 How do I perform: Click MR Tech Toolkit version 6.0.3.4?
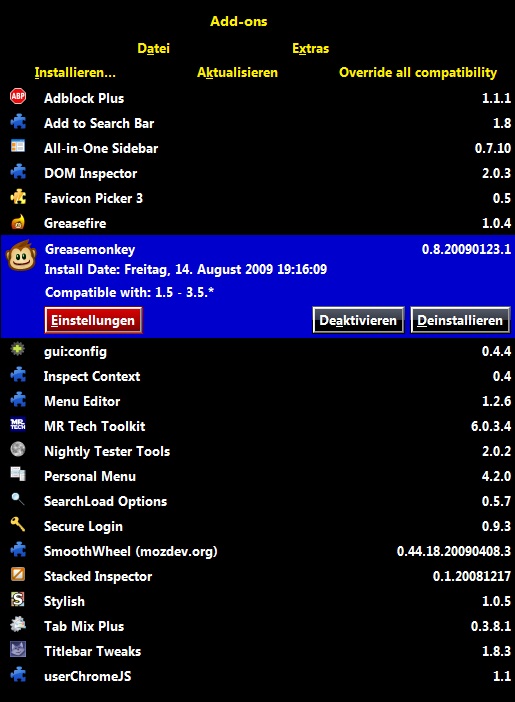[491, 427]
